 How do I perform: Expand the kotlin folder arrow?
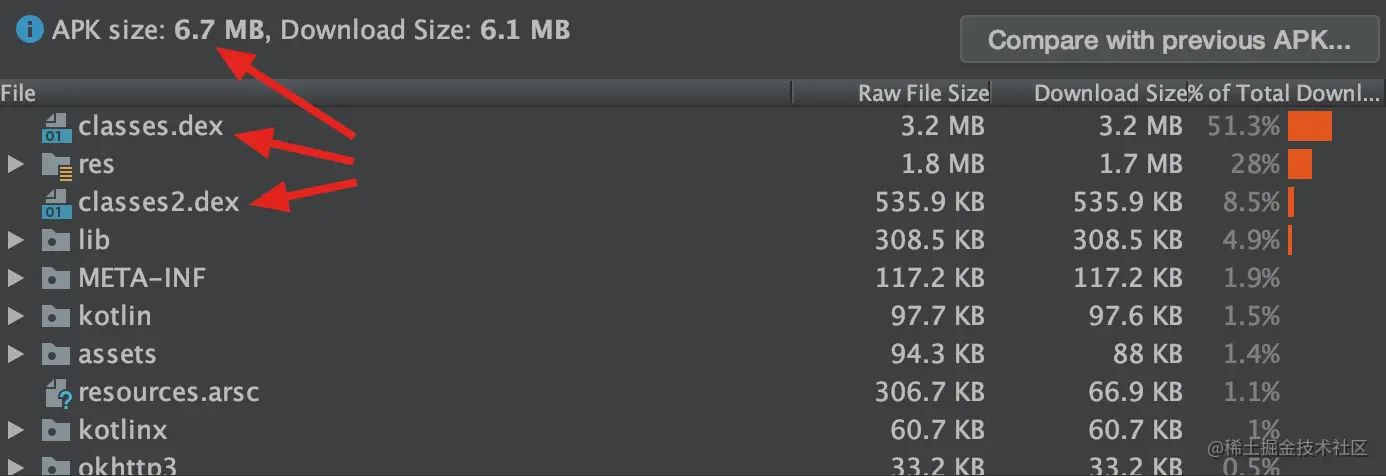click(x=14, y=316)
